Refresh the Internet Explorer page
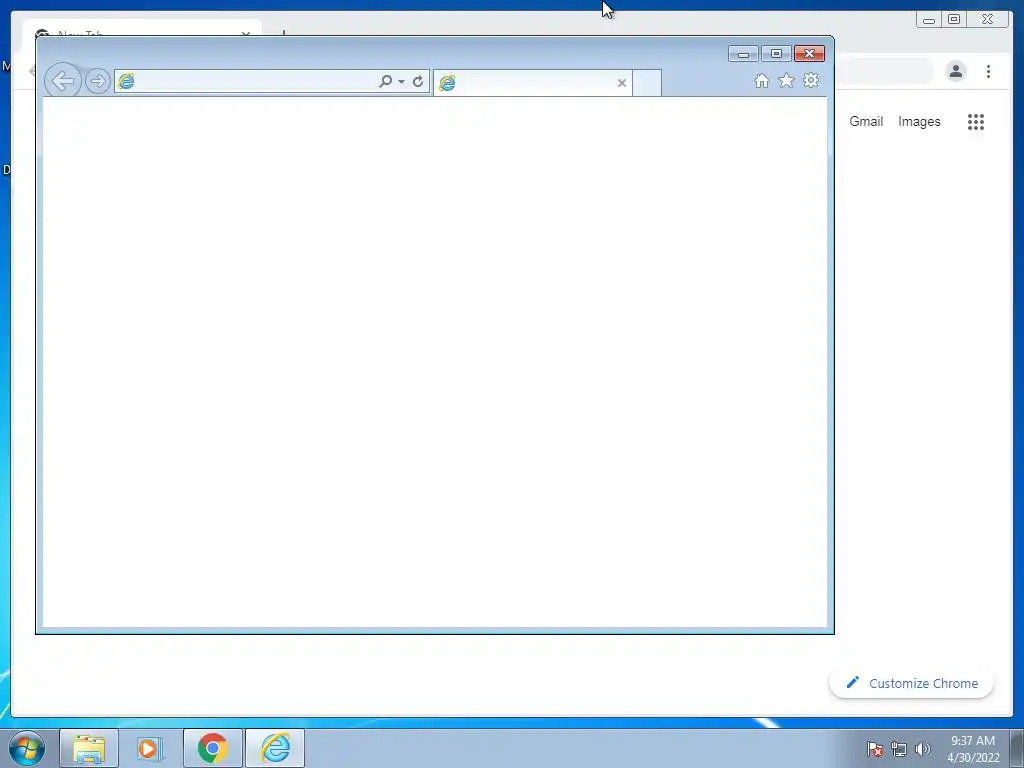Viewport: 1024px width, 768px height. 418,82
